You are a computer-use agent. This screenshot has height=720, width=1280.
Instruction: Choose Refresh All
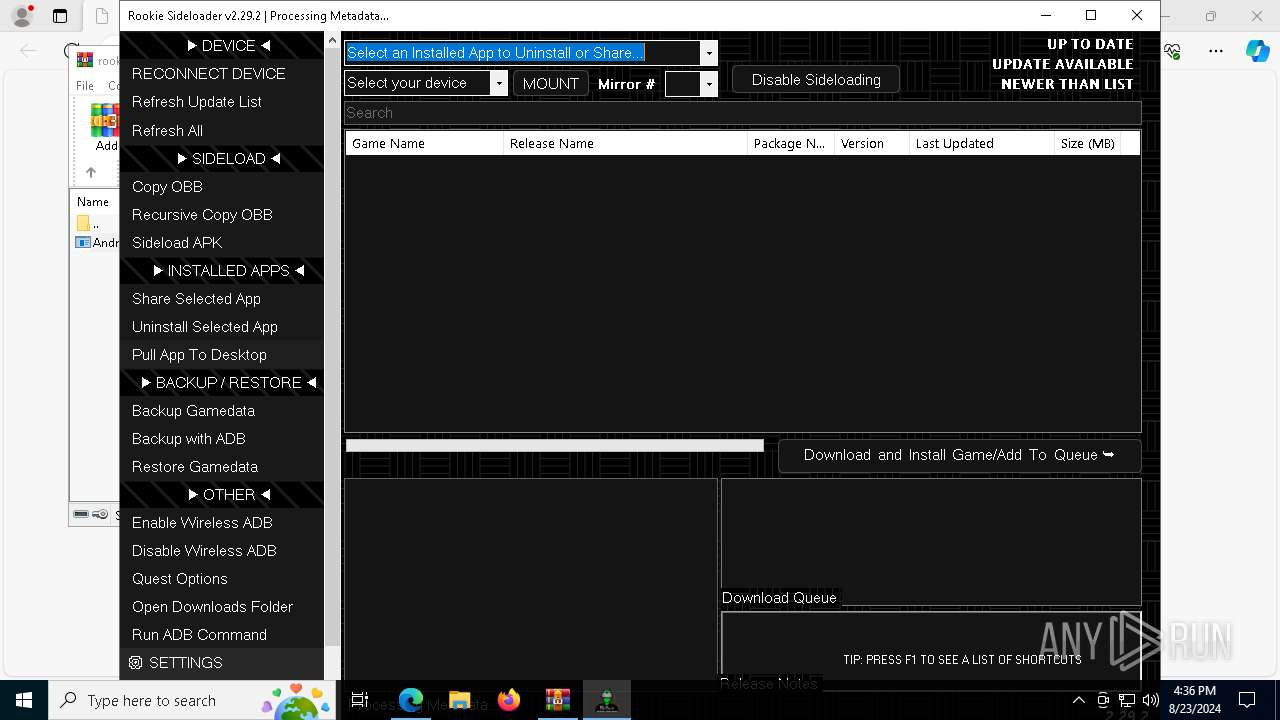pyautogui.click(x=222, y=131)
